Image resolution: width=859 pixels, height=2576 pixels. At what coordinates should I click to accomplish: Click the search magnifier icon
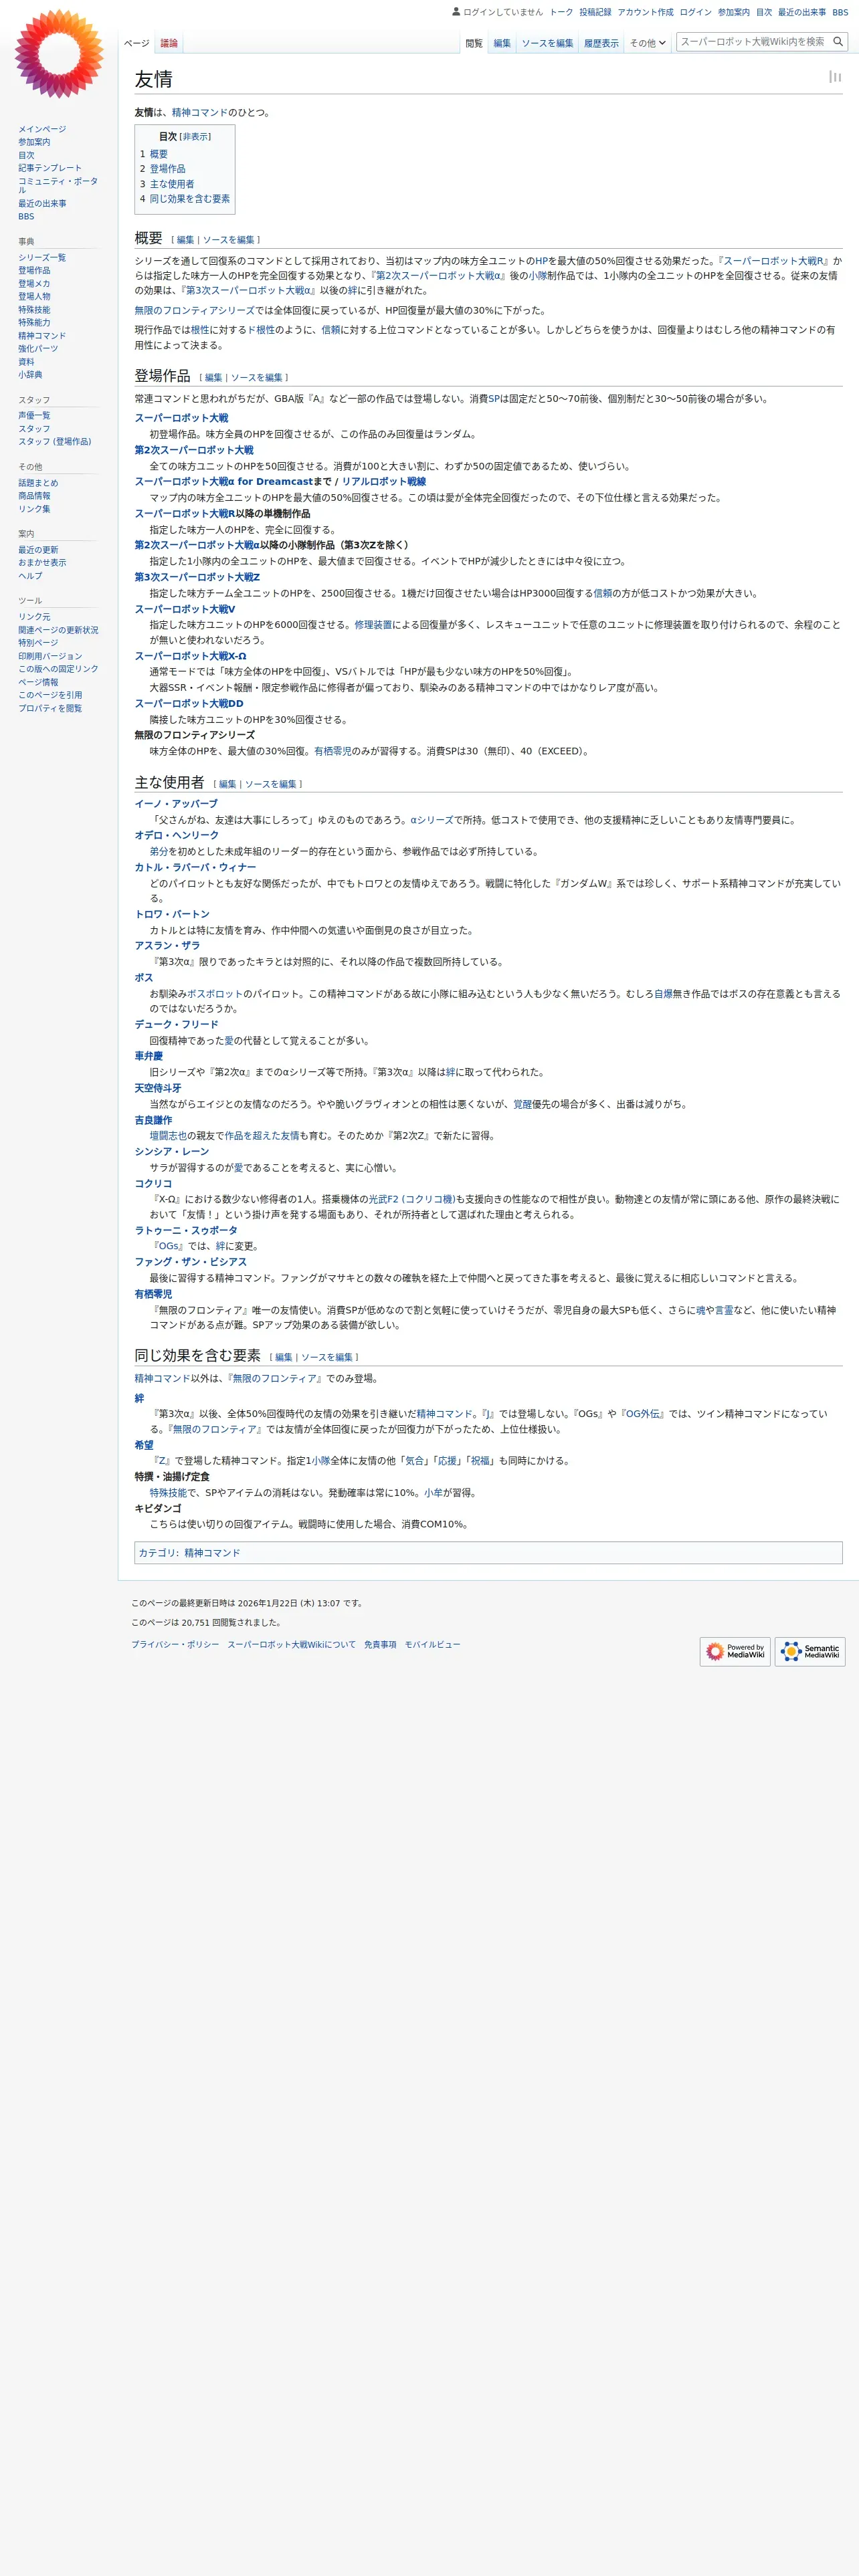838,42
